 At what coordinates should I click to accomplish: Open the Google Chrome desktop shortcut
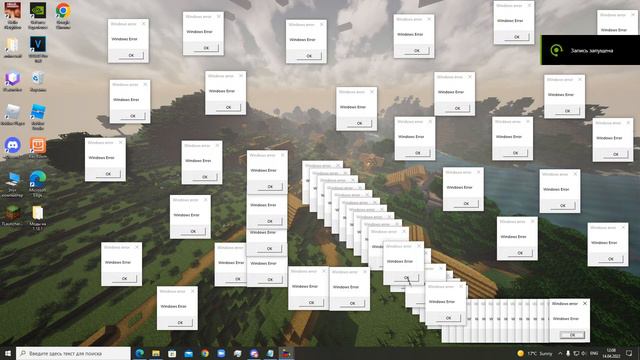[63, 16]
